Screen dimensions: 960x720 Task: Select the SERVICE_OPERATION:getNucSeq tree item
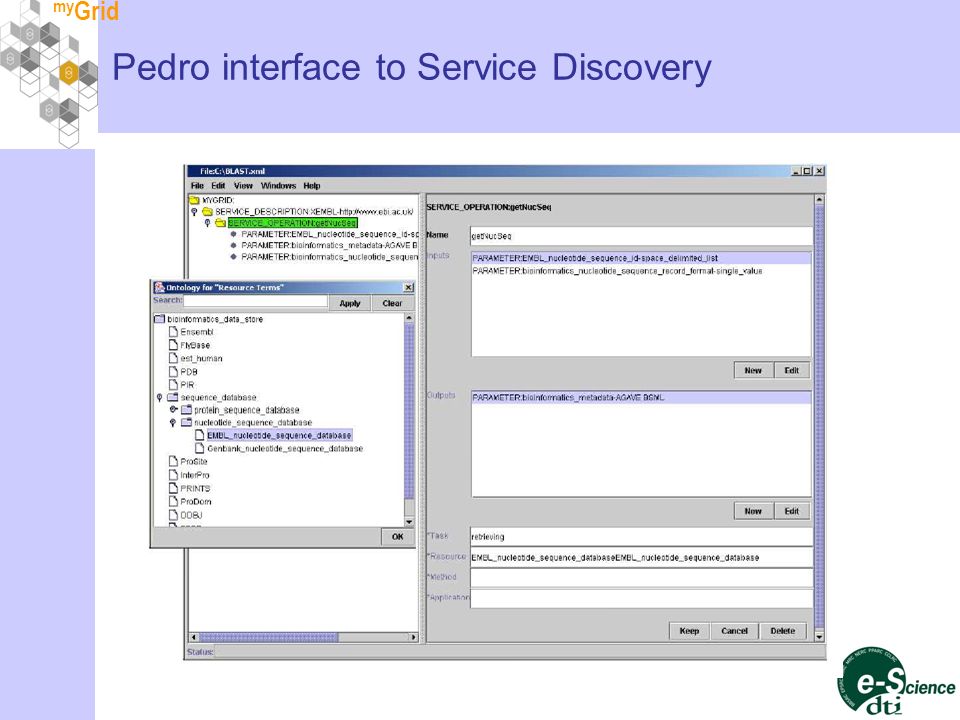coord(293,223)
